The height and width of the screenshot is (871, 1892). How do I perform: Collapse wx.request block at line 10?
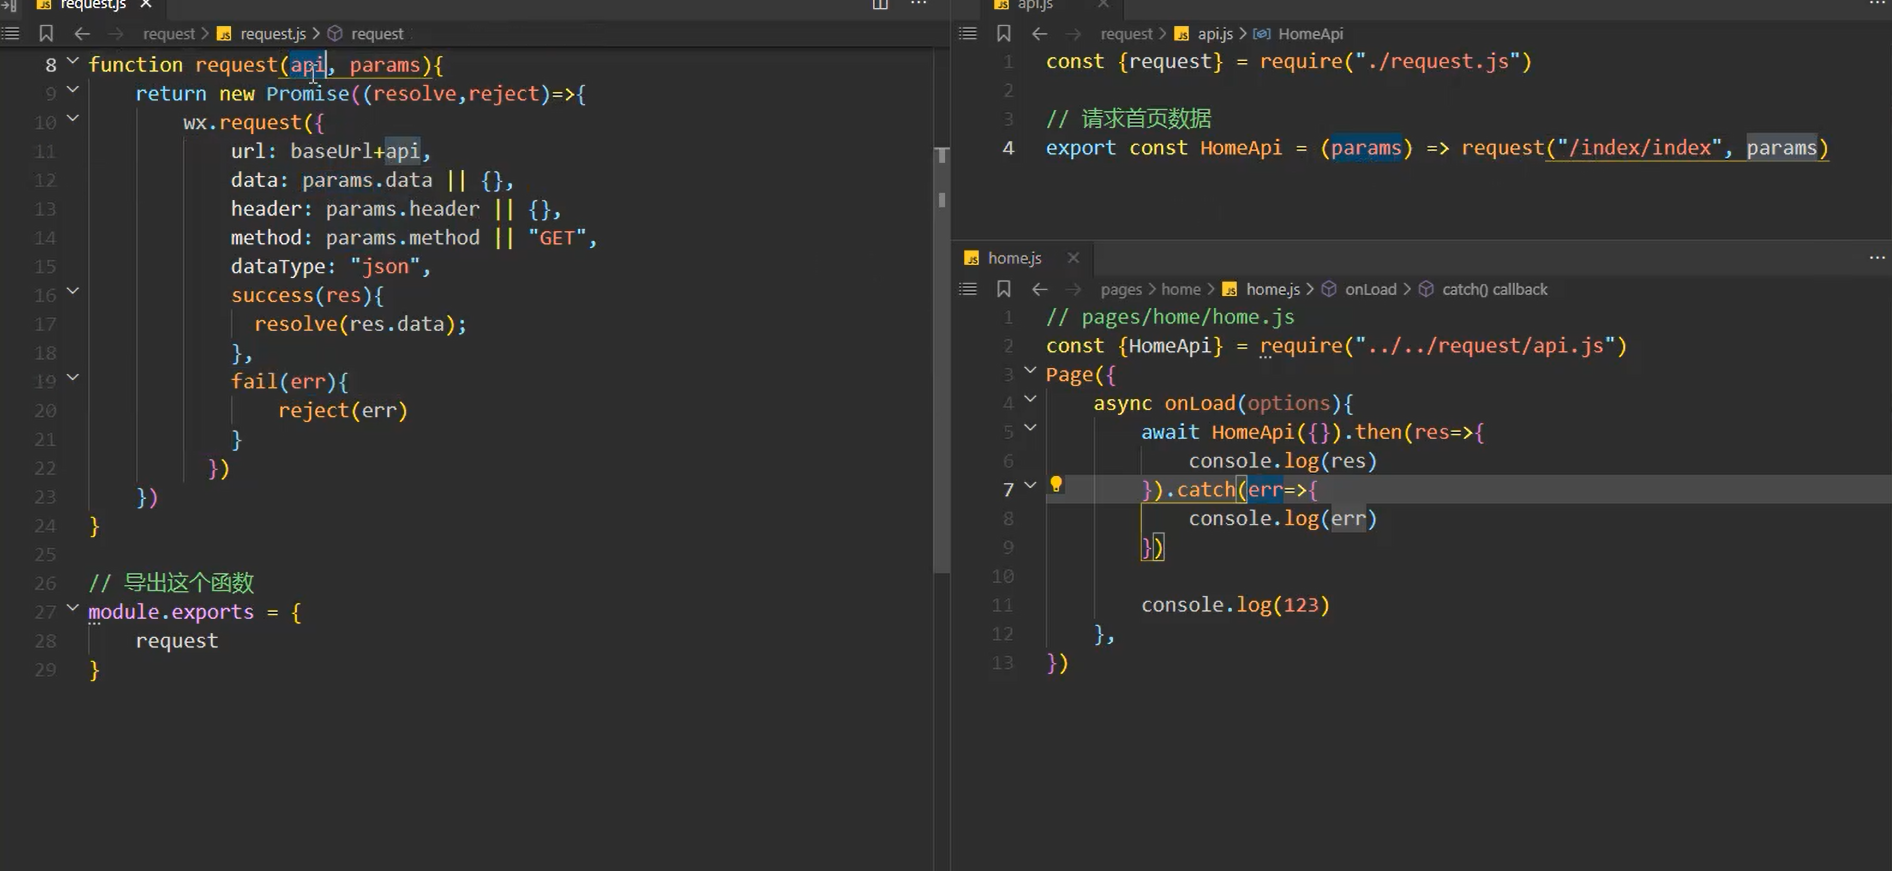tap(73, 119)
